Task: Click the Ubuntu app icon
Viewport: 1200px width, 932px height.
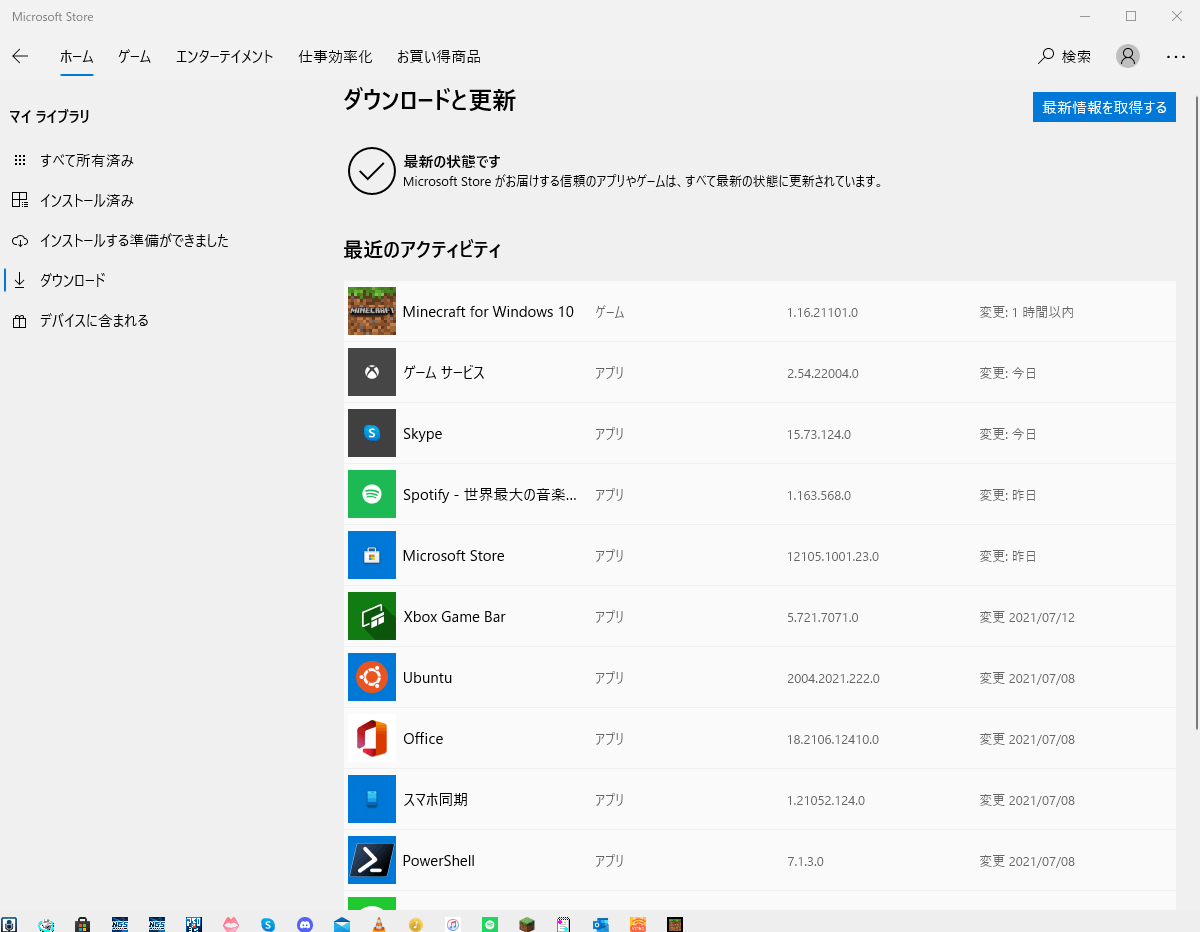Action: pos(372,677)
